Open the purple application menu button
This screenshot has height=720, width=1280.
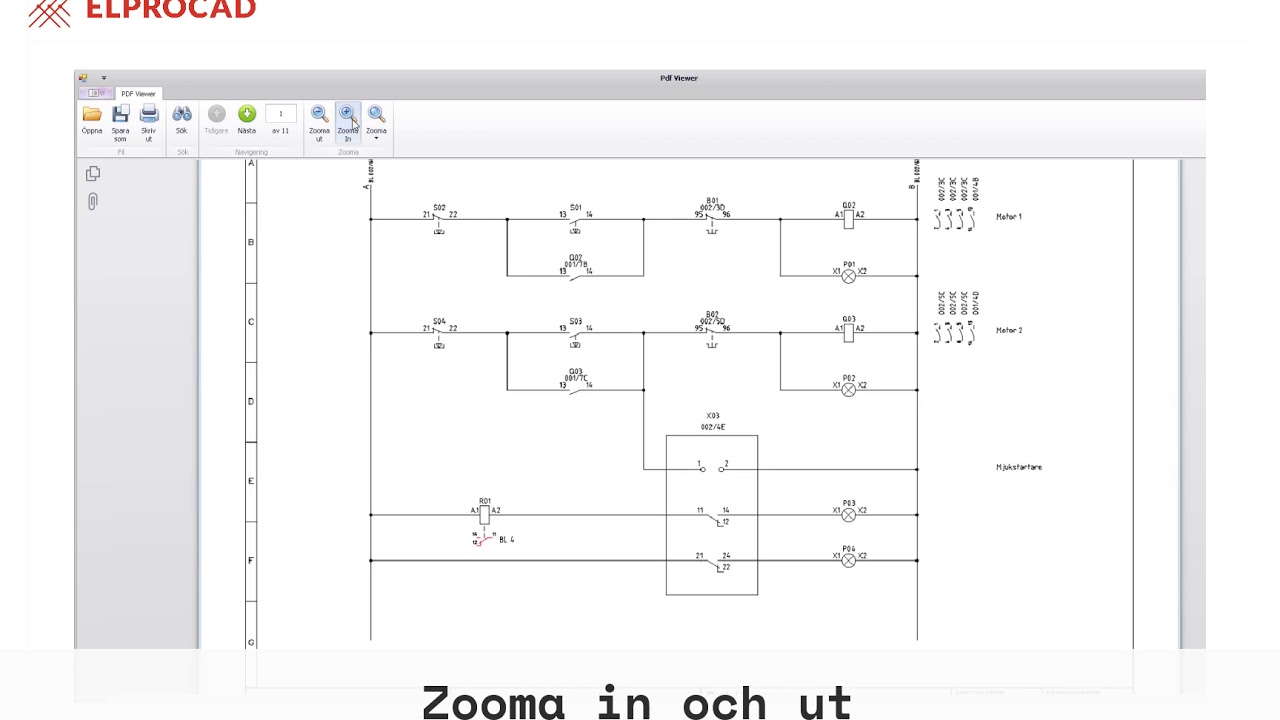tap(96, 93)
